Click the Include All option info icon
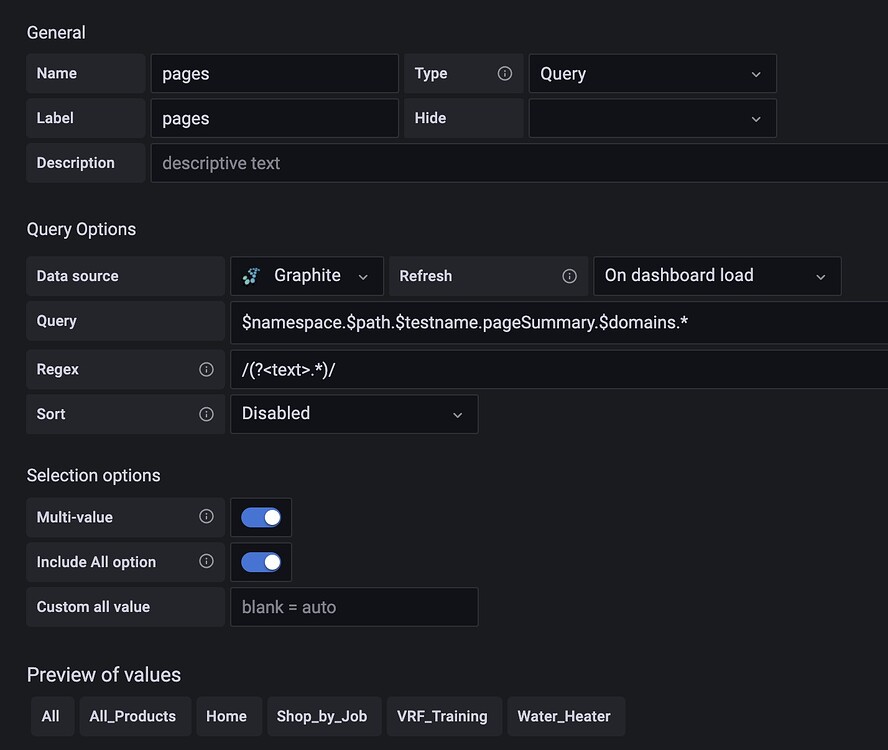 [207, 562]
